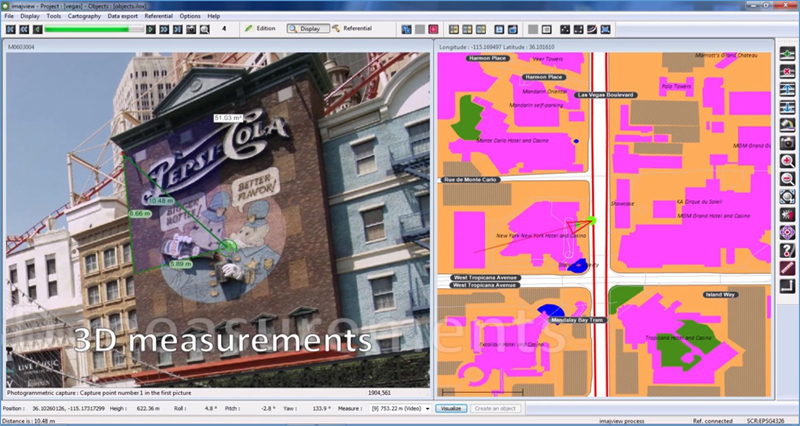
Task: Step back one picture
Action: tap(37, 29)
